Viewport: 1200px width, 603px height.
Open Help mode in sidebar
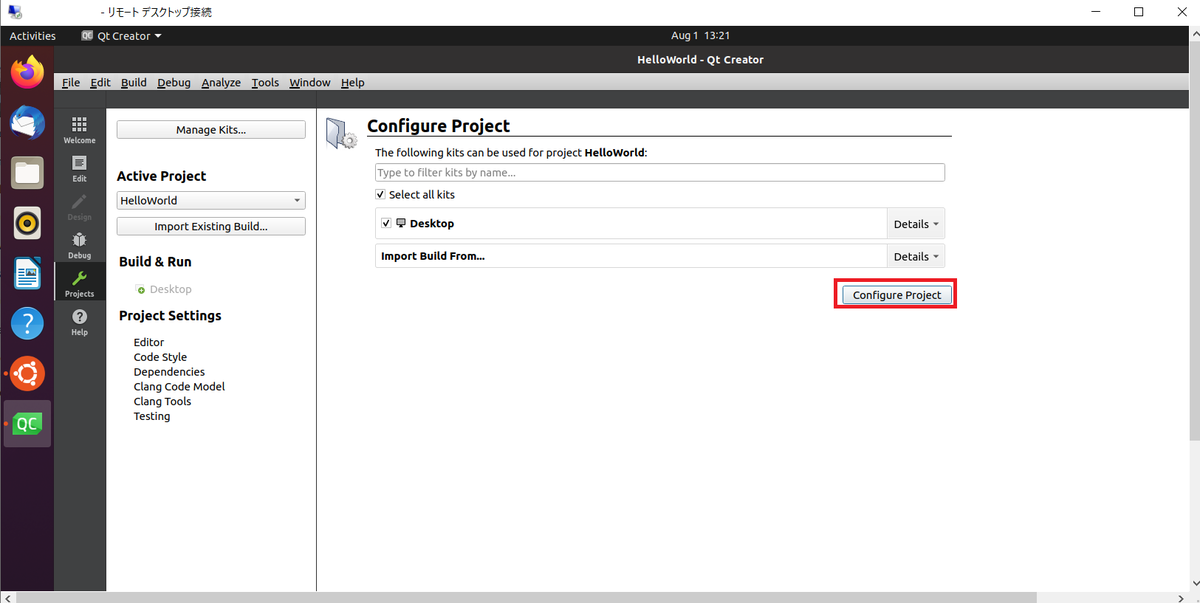[x=79, y=321]
